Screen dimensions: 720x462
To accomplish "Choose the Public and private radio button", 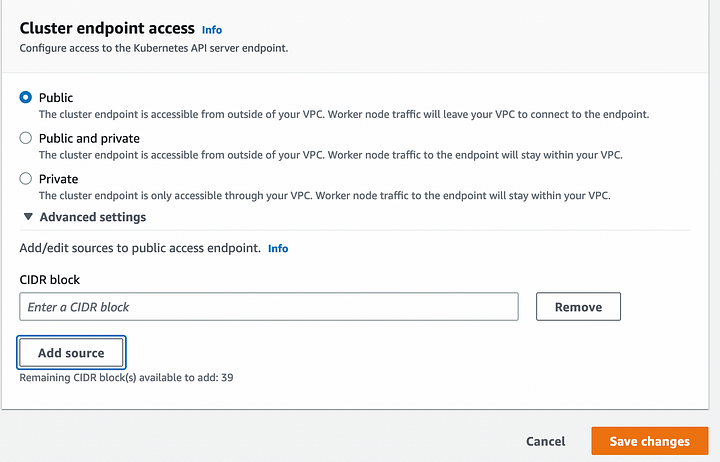I will pos(26,138).
